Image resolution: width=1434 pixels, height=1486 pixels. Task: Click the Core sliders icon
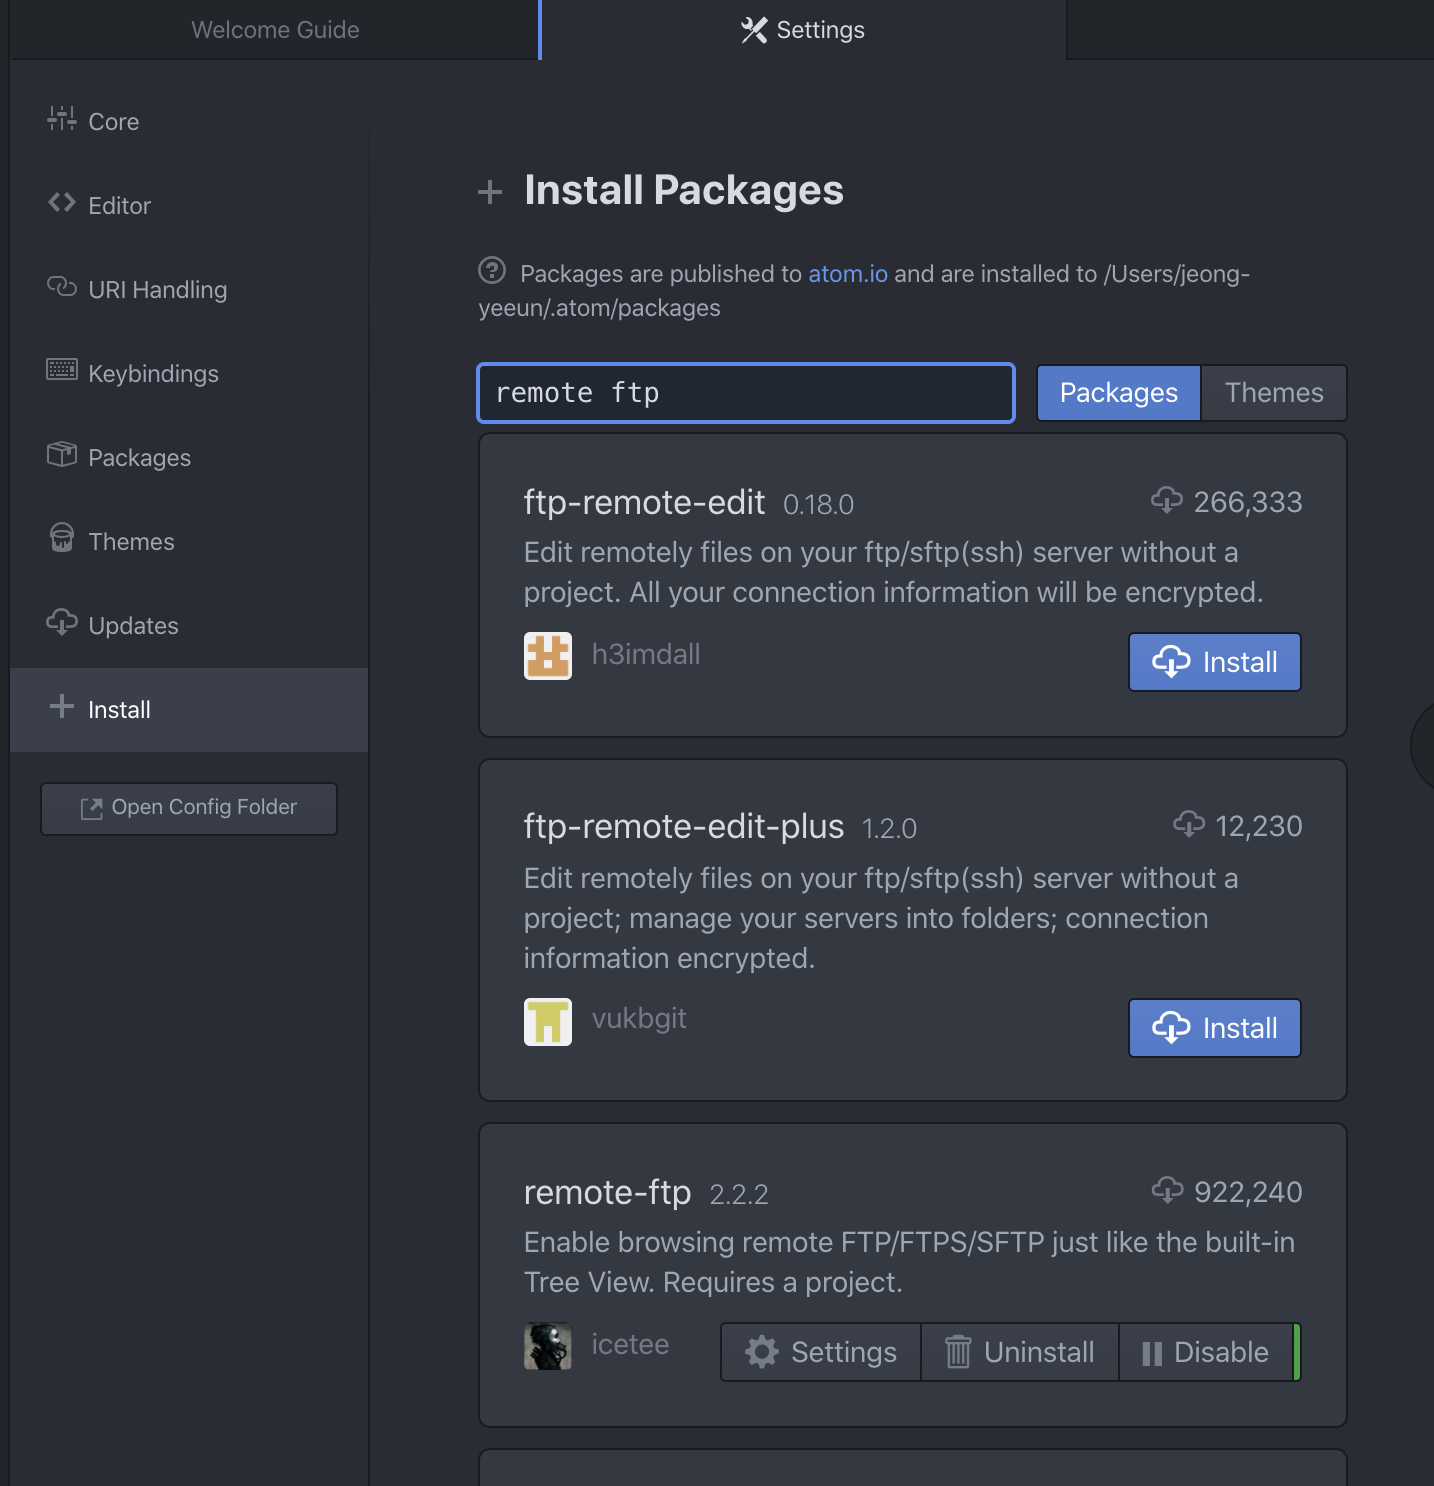point(61,119)
